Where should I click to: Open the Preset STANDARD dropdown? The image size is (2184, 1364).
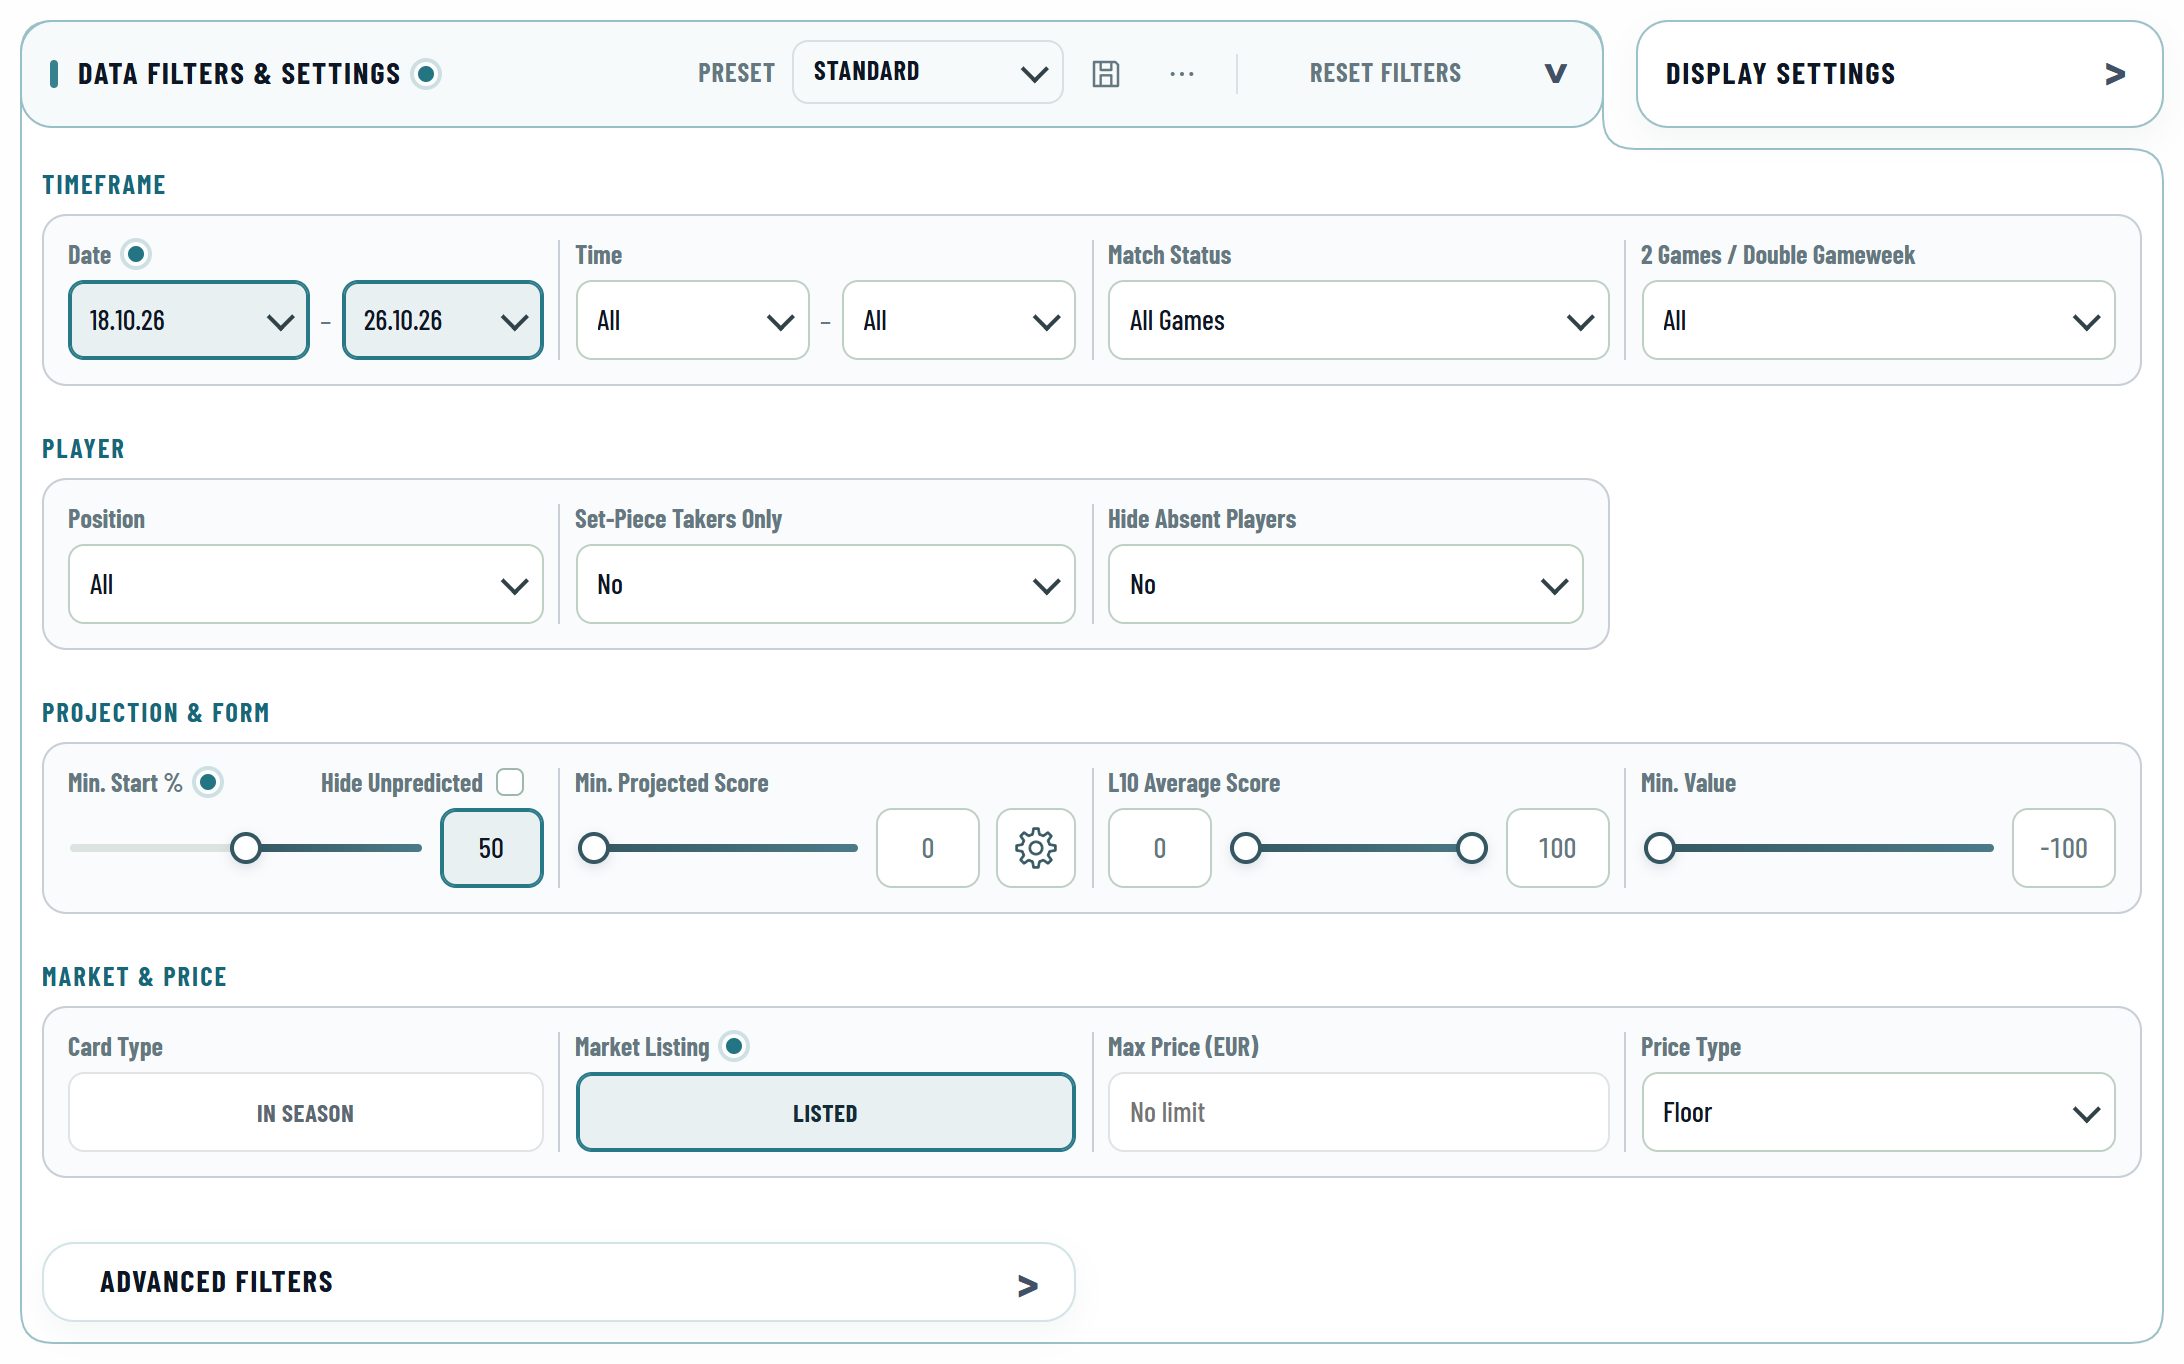[927, 72]
